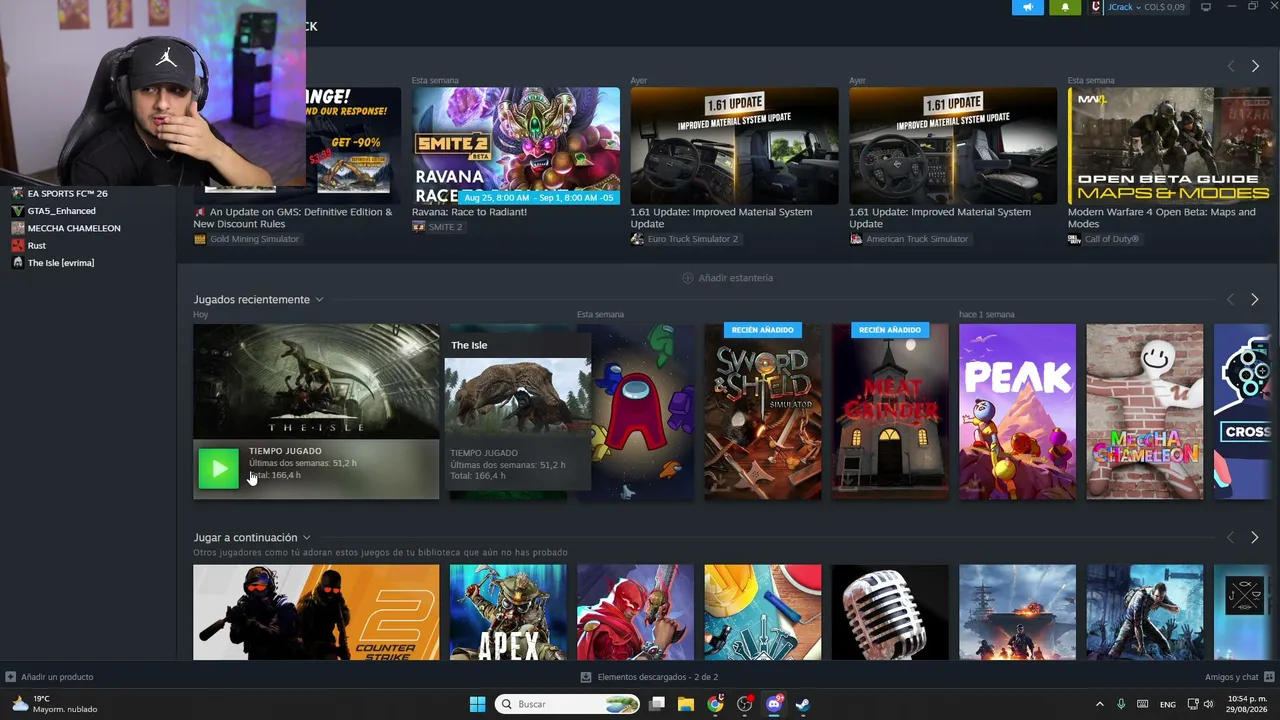Image resolution: width=1280 pixels, height=720 pixels.
Task: Select GTA5_Enhanced in the library list
Action: [62, 211]
